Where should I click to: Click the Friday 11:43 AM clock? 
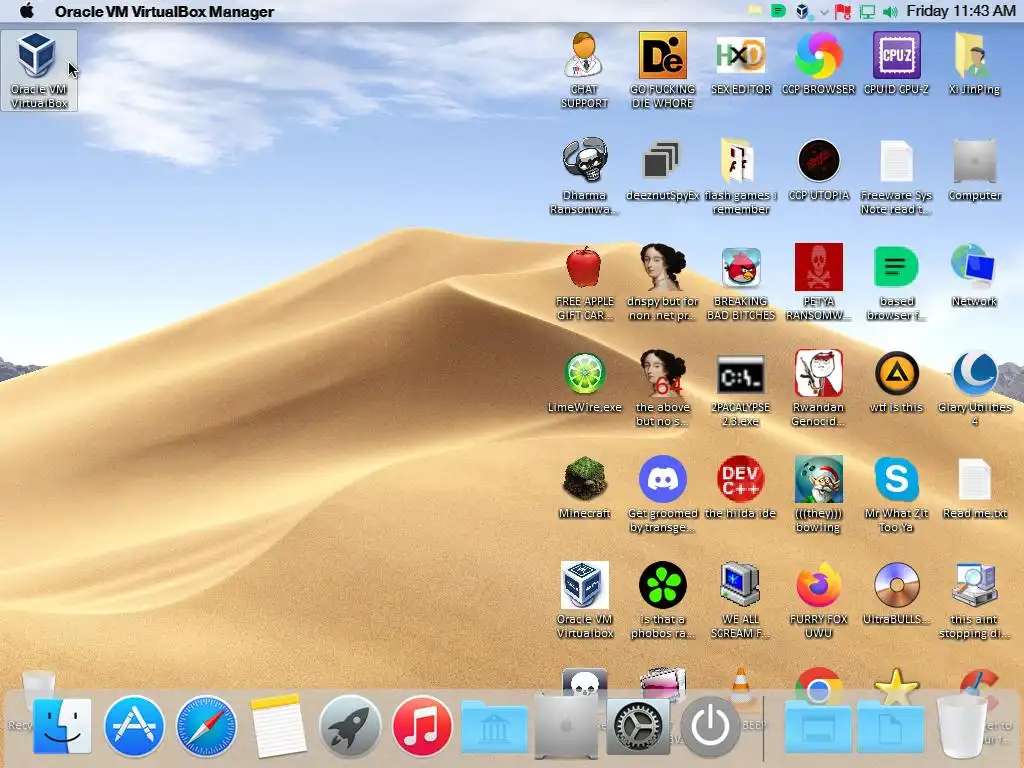point(961,11)
